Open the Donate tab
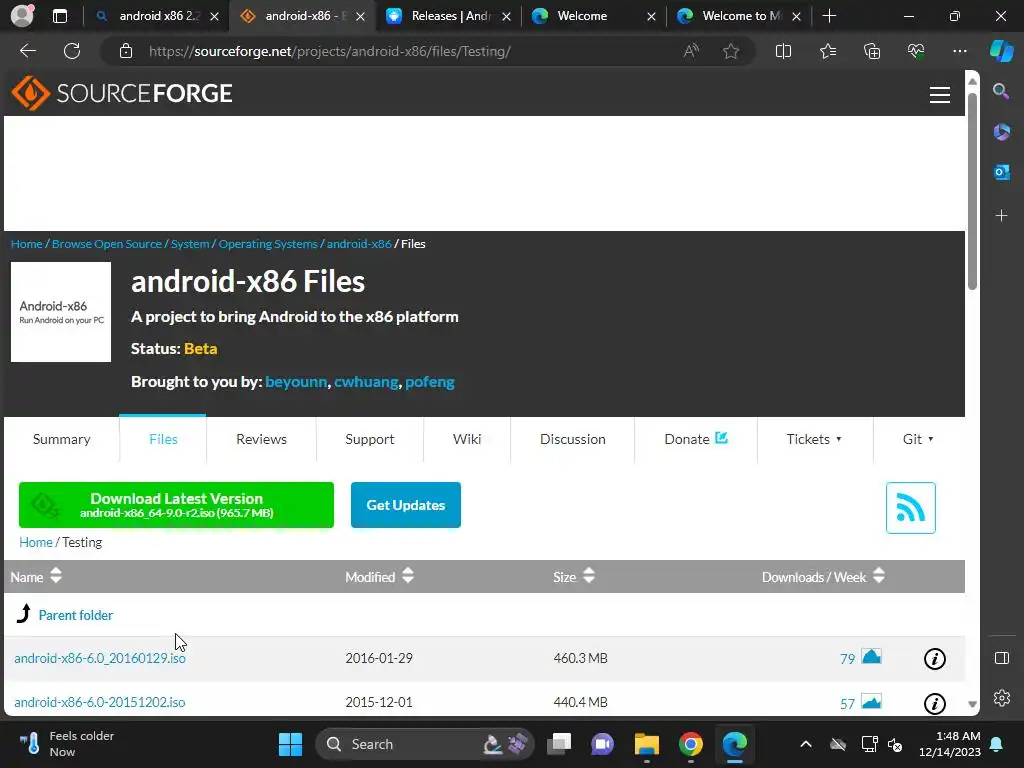1024x768 pixels. point(696,440)
